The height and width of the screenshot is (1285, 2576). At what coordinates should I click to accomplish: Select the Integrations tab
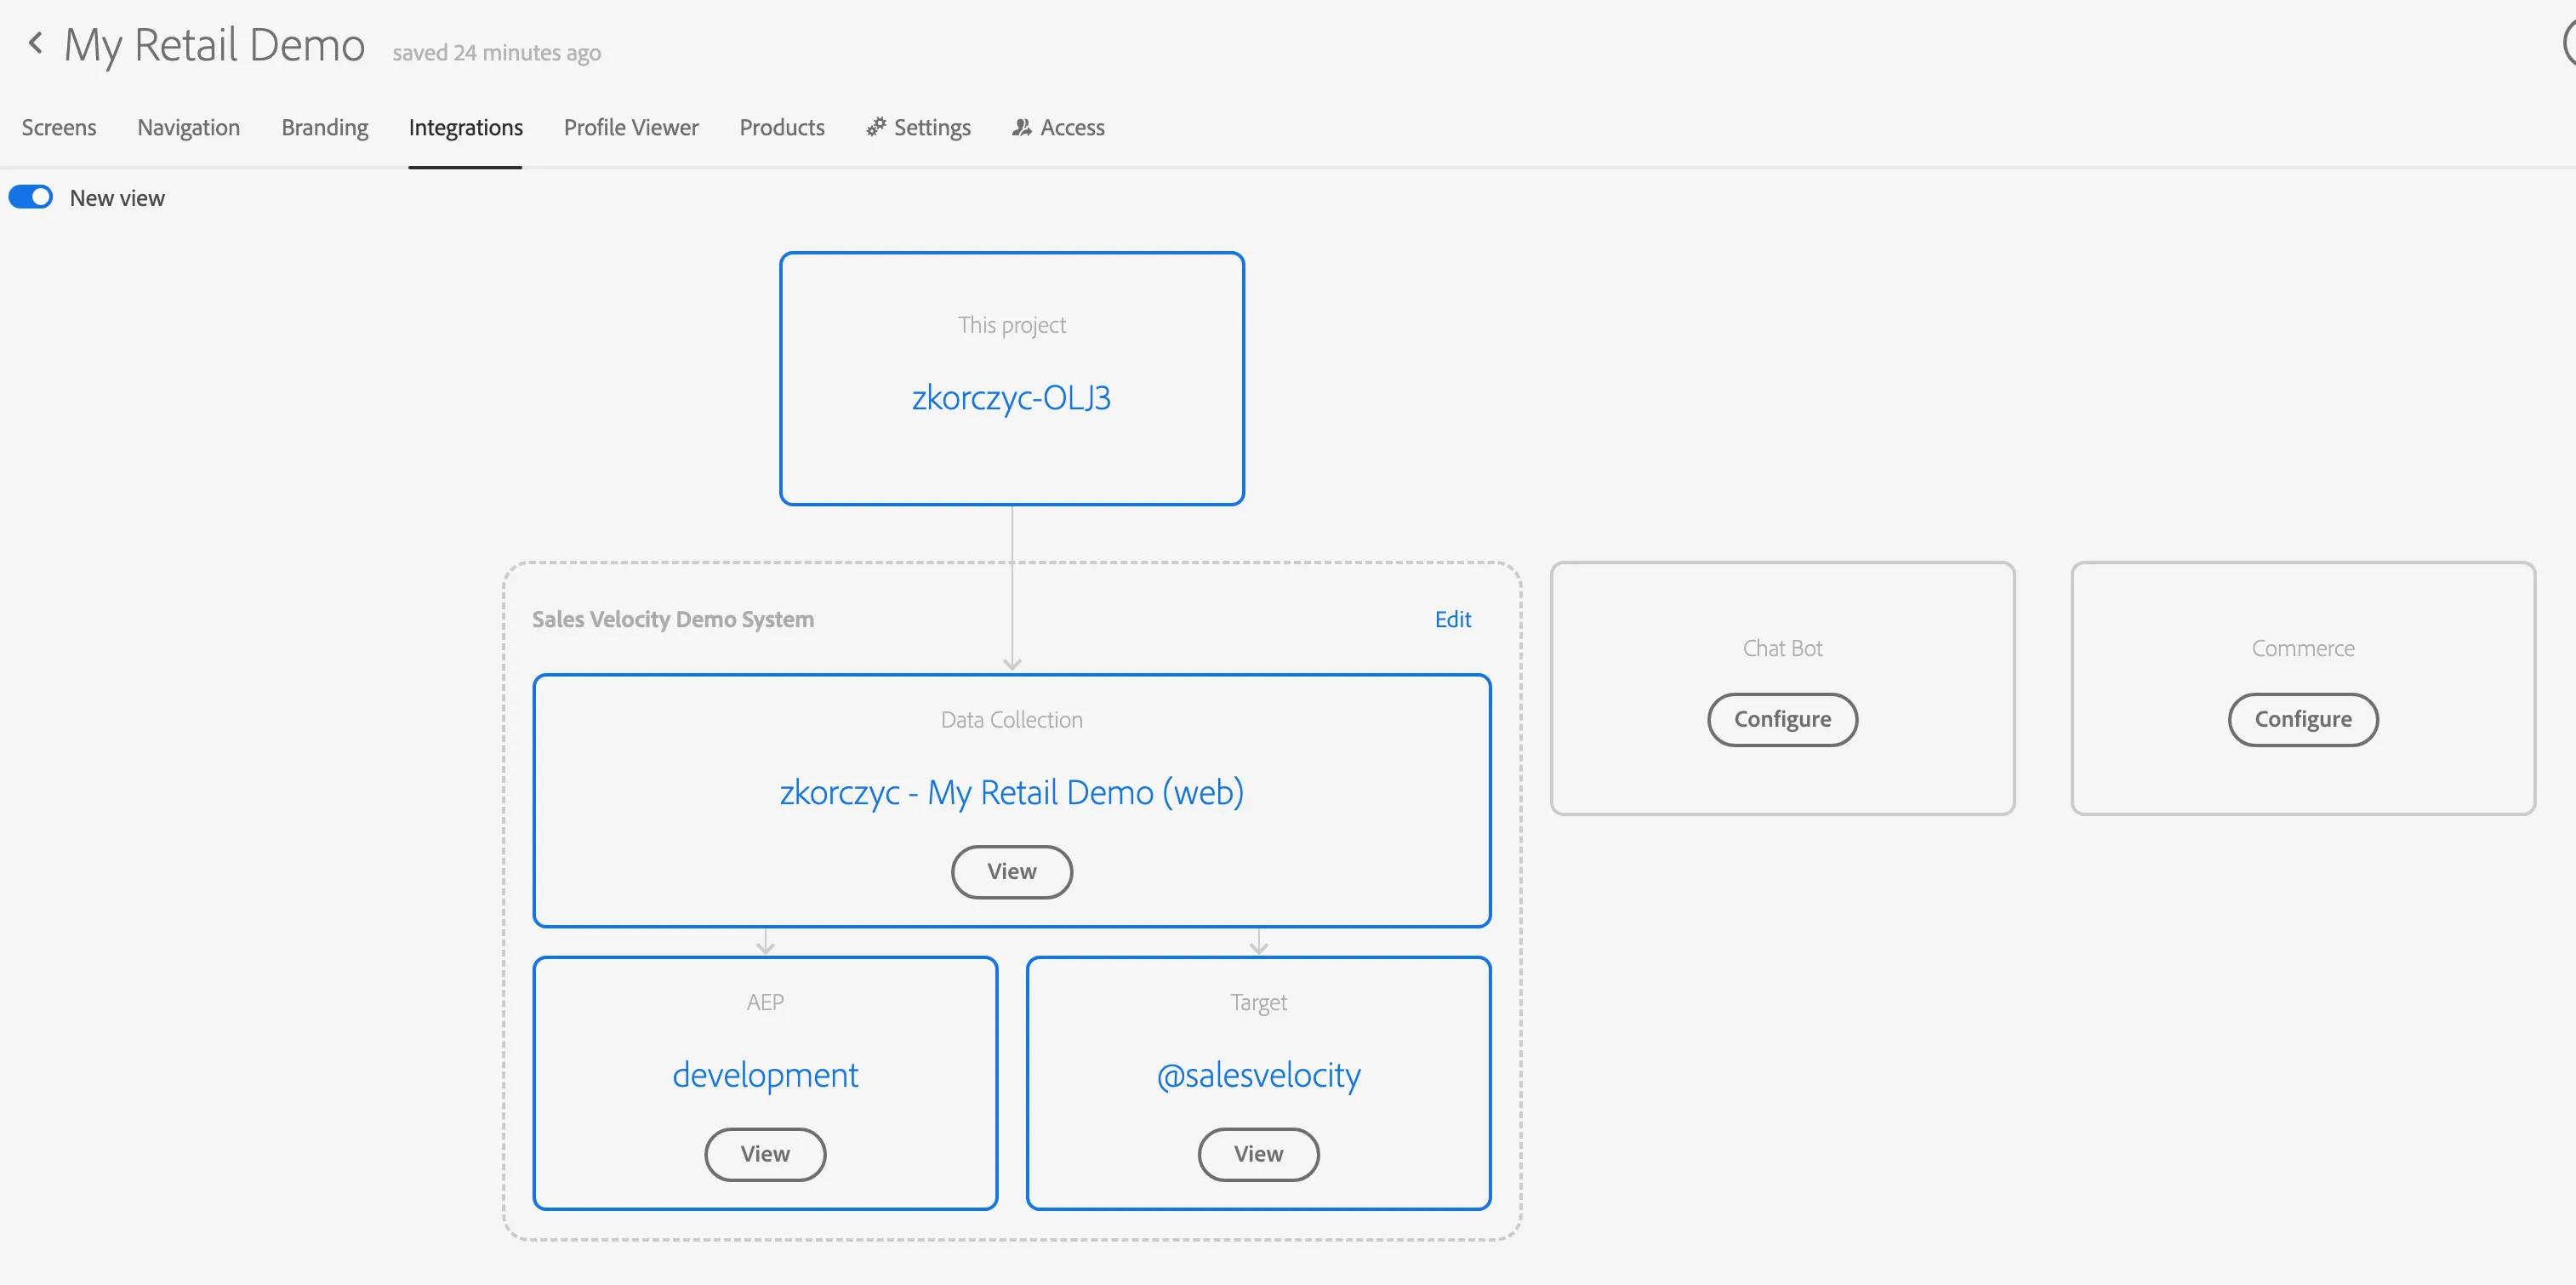click(x=466, y=127)
